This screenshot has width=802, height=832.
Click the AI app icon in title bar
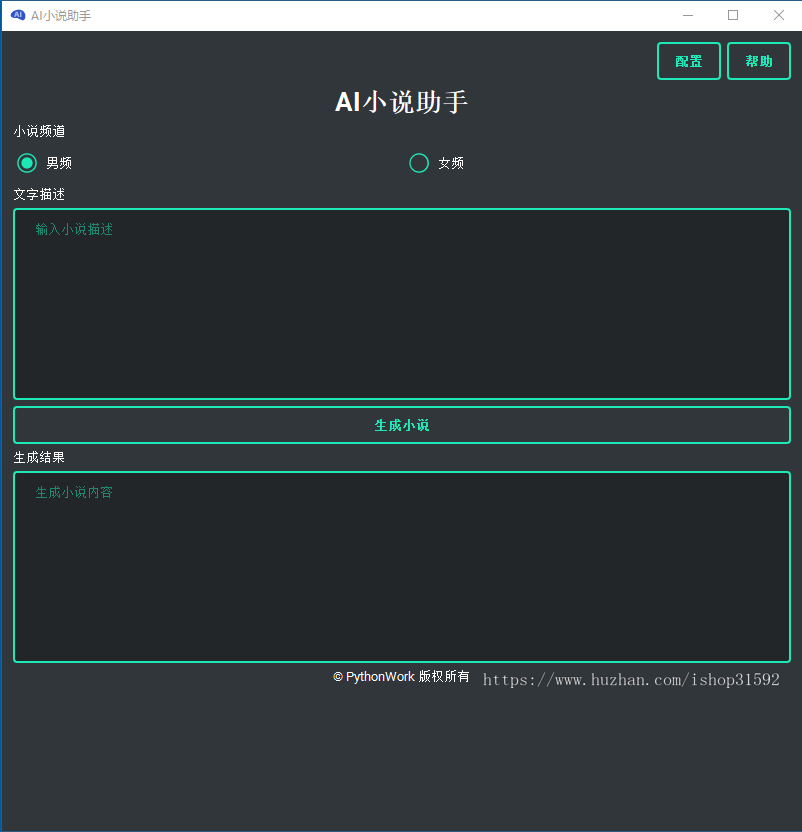point(18,15)
